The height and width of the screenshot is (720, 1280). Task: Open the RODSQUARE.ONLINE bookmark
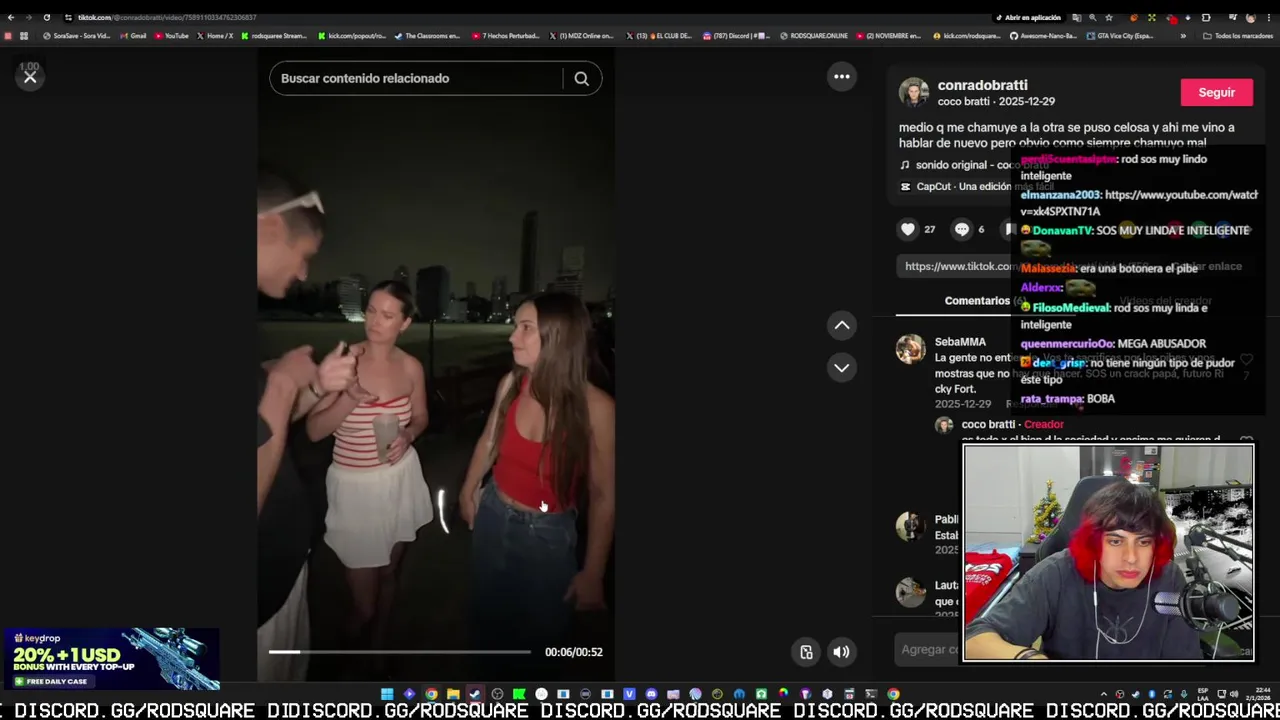814,36
